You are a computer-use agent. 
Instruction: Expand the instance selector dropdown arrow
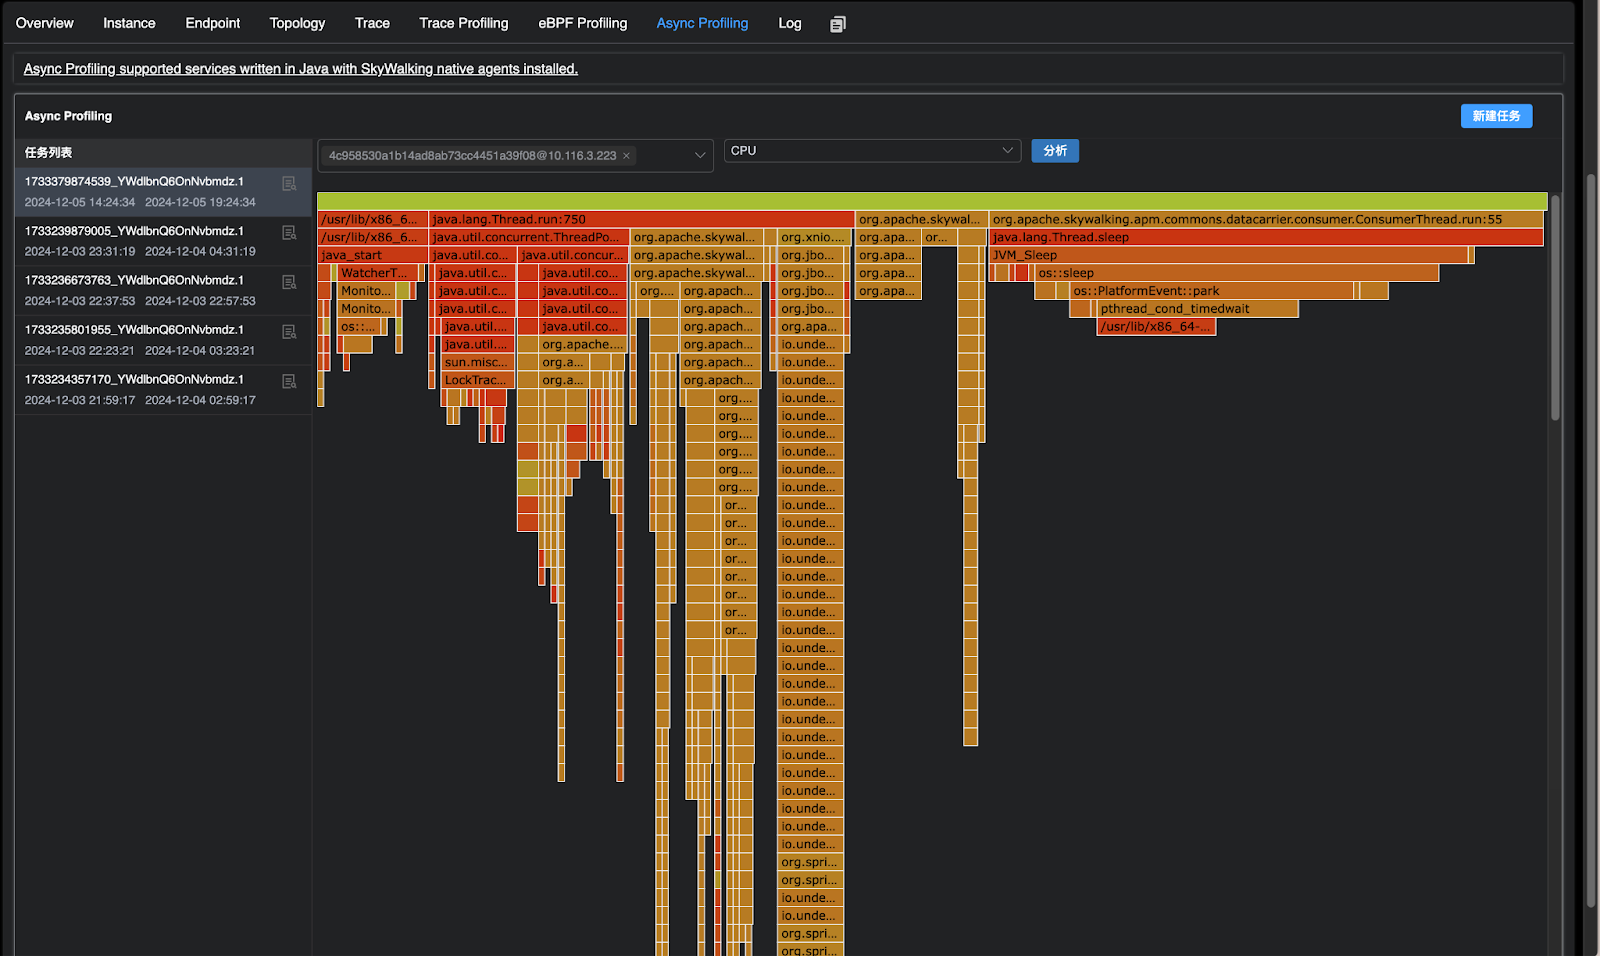pos(700,155)
